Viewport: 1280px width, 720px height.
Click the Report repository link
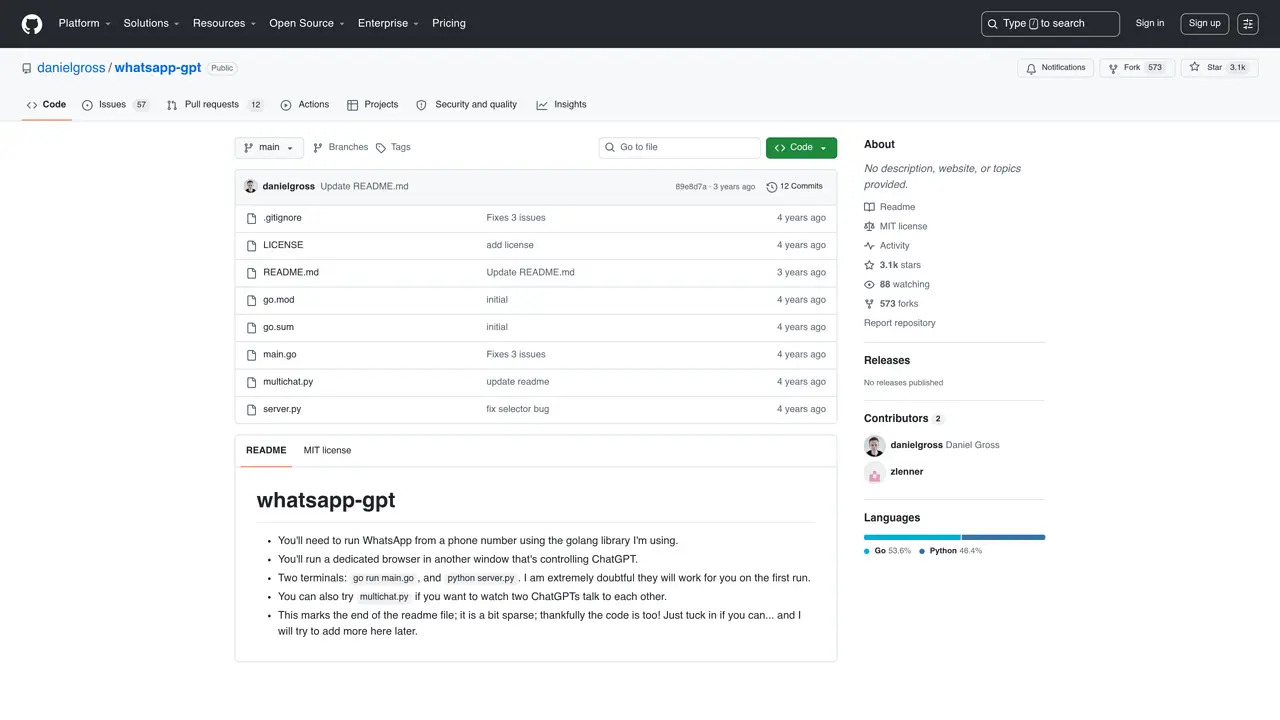(x=900, y=324)
